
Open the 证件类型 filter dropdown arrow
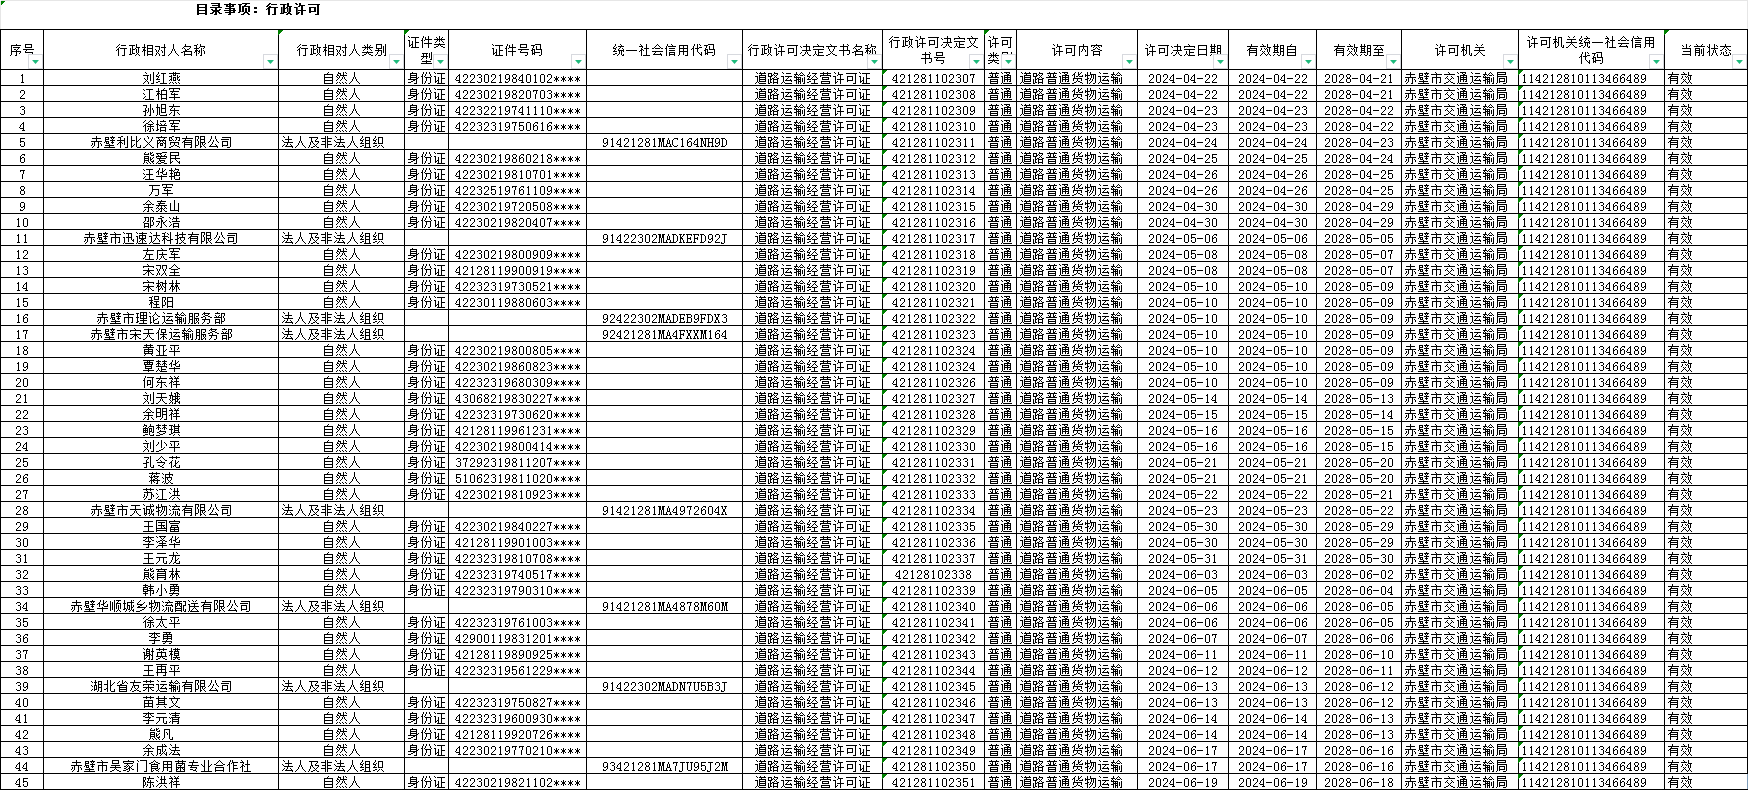pos(441,63)
